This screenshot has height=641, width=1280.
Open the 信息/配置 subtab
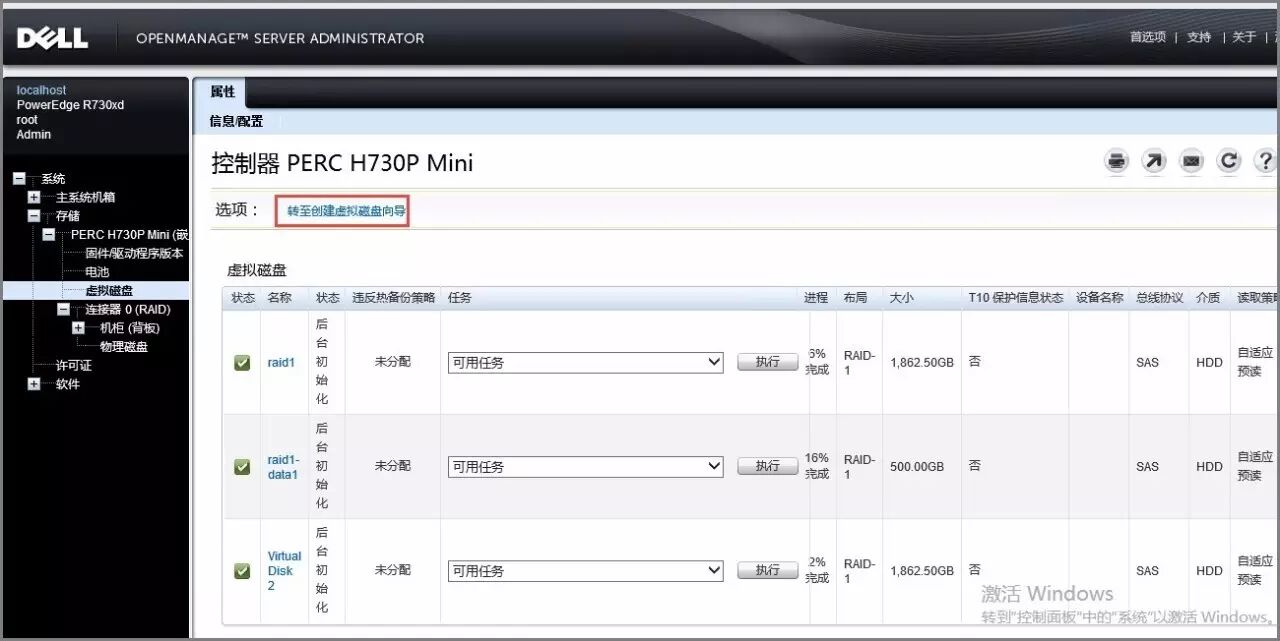(236, 121)
